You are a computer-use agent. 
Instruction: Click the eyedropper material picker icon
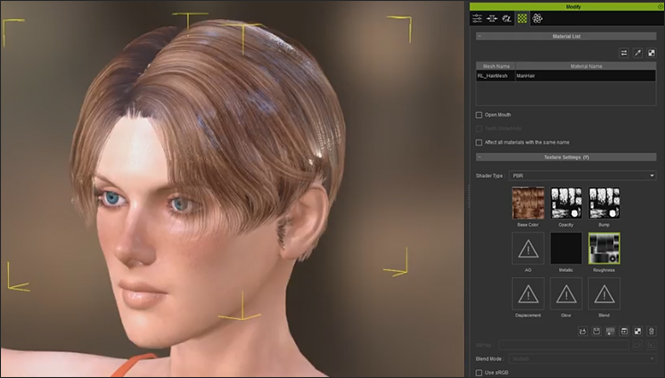pos(637,53)
